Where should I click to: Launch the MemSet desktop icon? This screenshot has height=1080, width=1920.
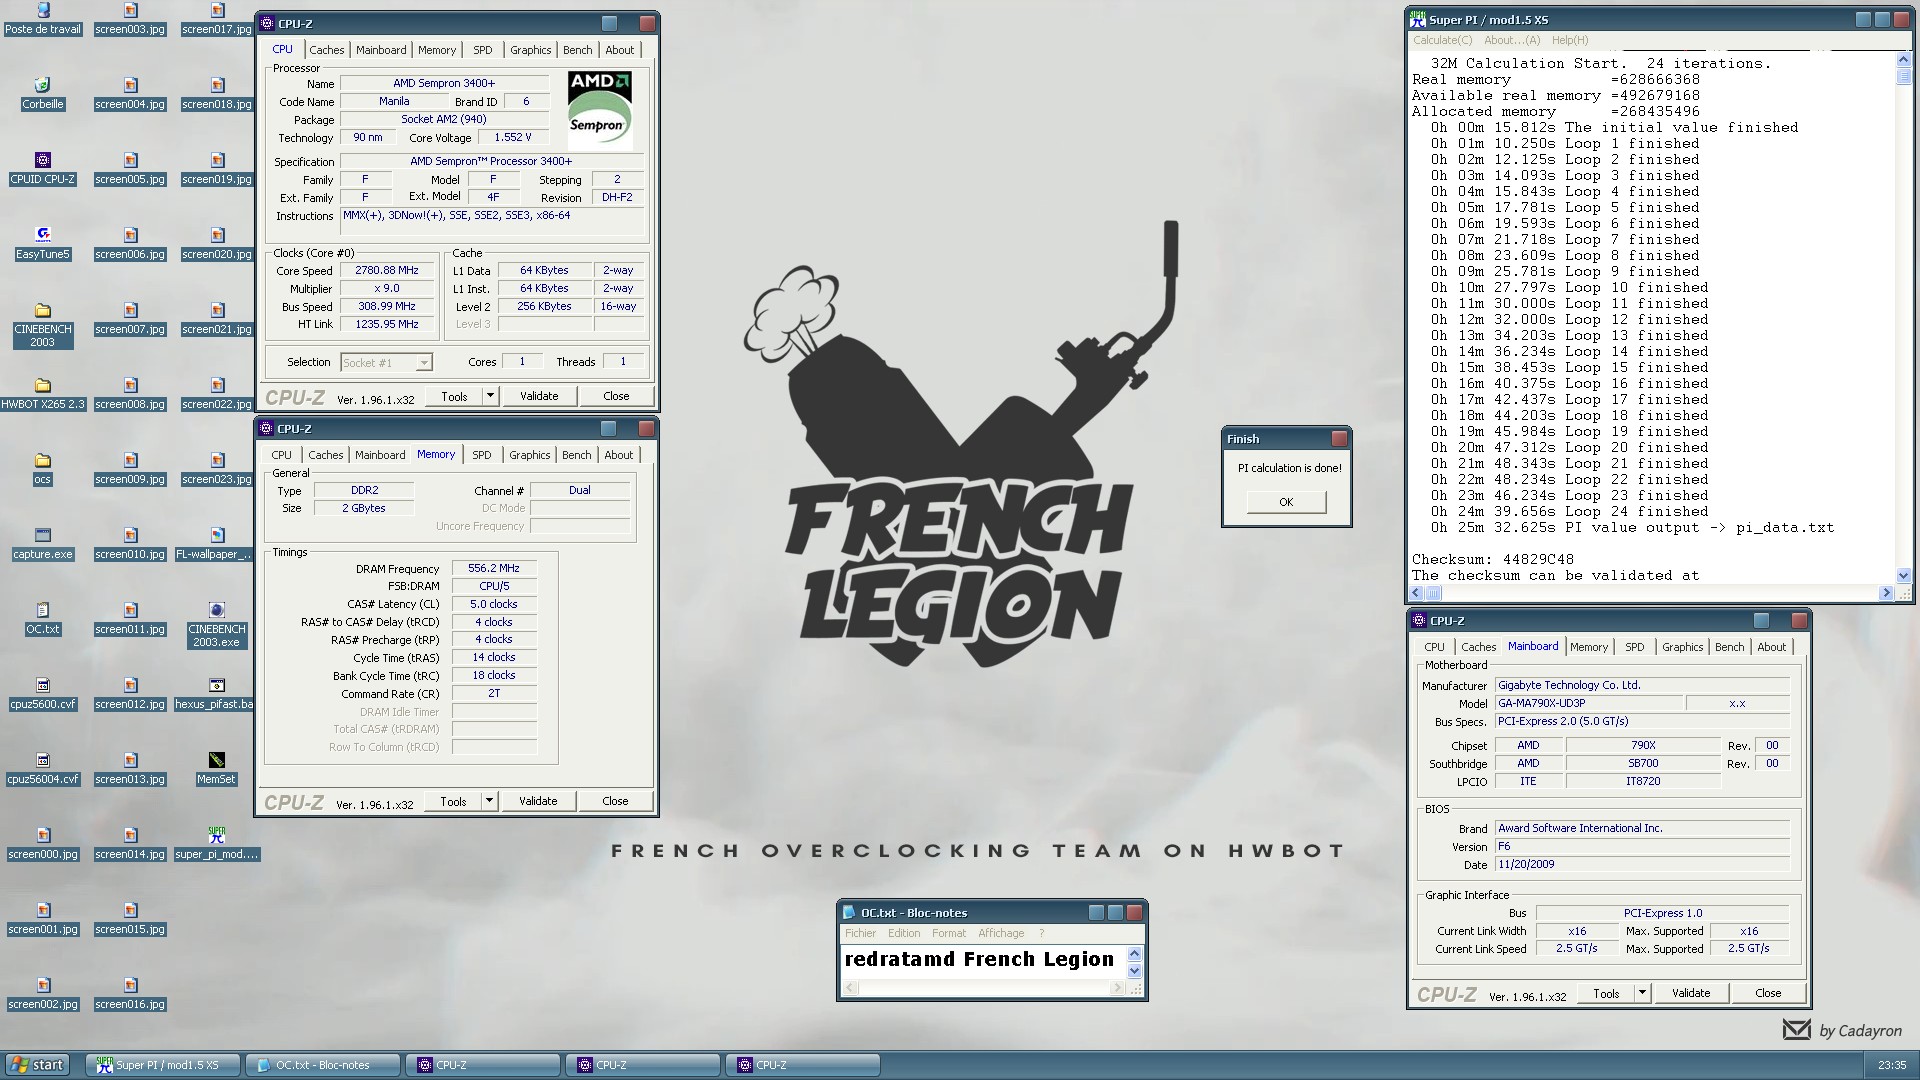point(217,769)
